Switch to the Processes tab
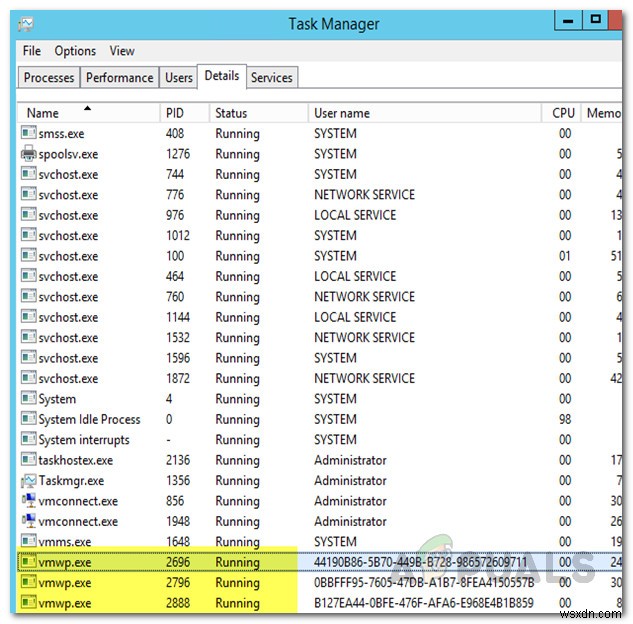 coord(49,77)
